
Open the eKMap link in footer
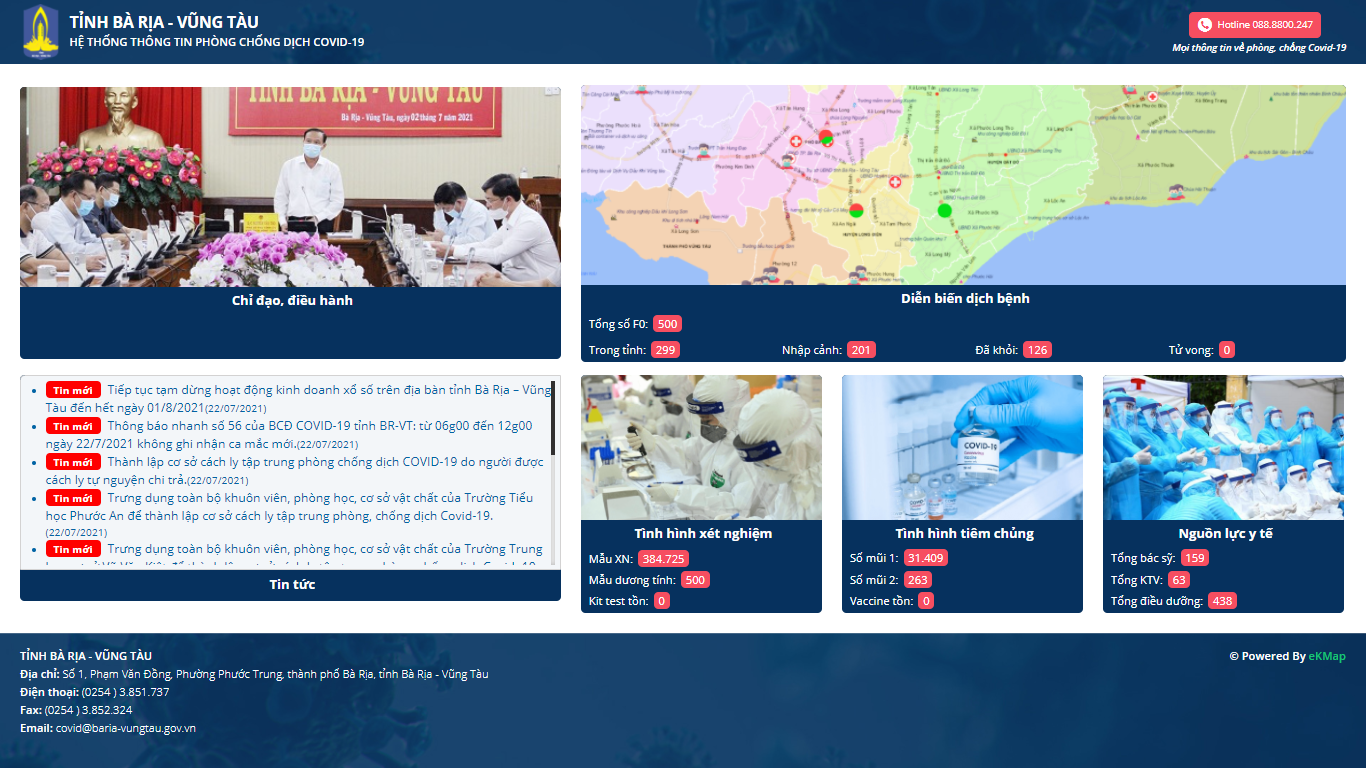tap(1327, 656)
